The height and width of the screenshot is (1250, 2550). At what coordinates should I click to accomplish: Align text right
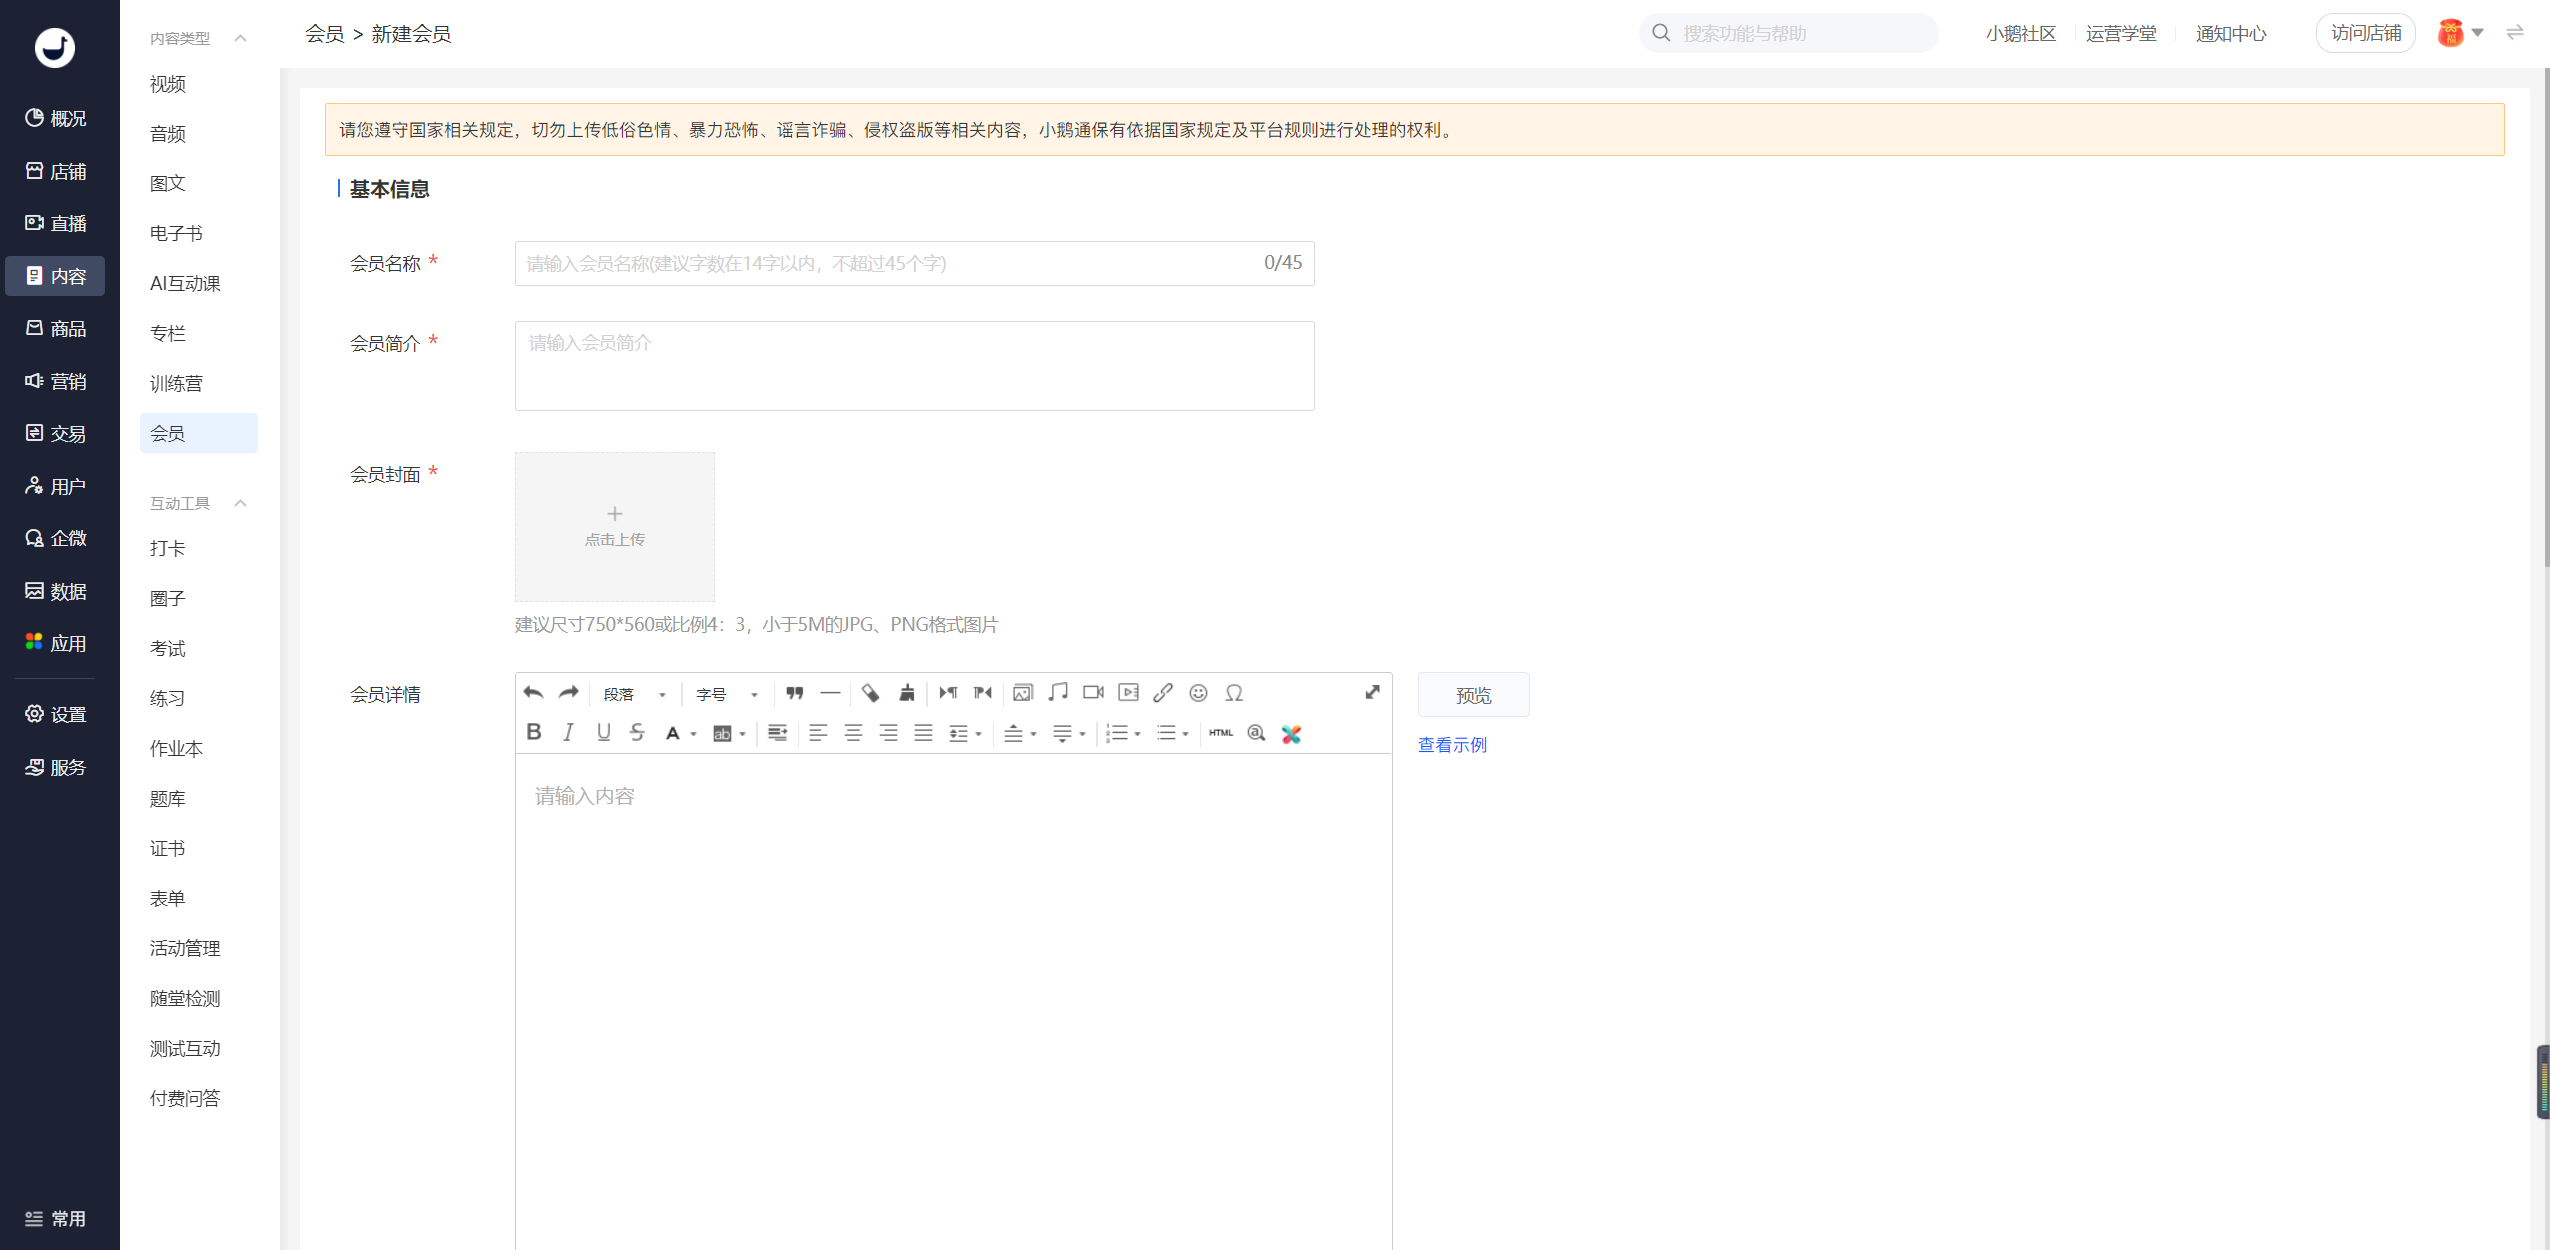(889, 733)
